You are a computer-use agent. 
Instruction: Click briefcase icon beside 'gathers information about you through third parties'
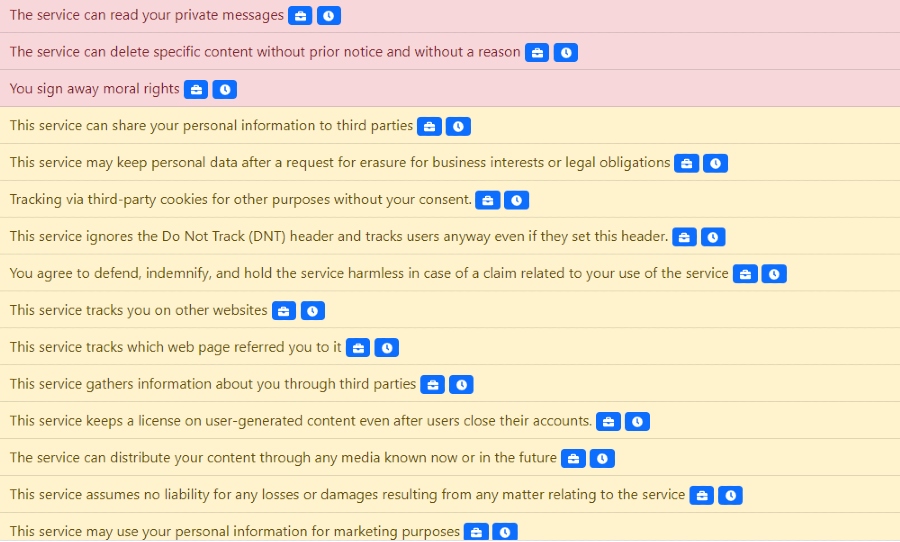(432, 385)
